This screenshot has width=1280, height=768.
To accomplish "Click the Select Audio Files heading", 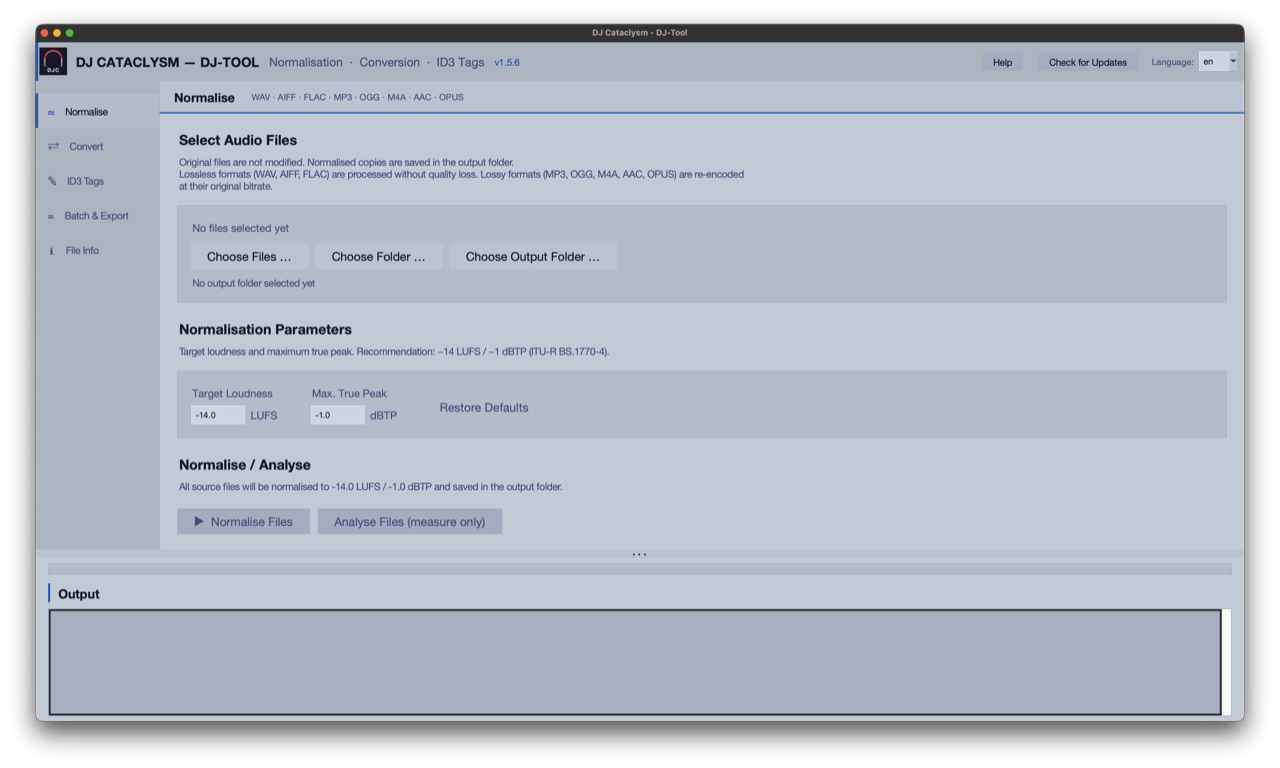I will [x=238, y=141].
